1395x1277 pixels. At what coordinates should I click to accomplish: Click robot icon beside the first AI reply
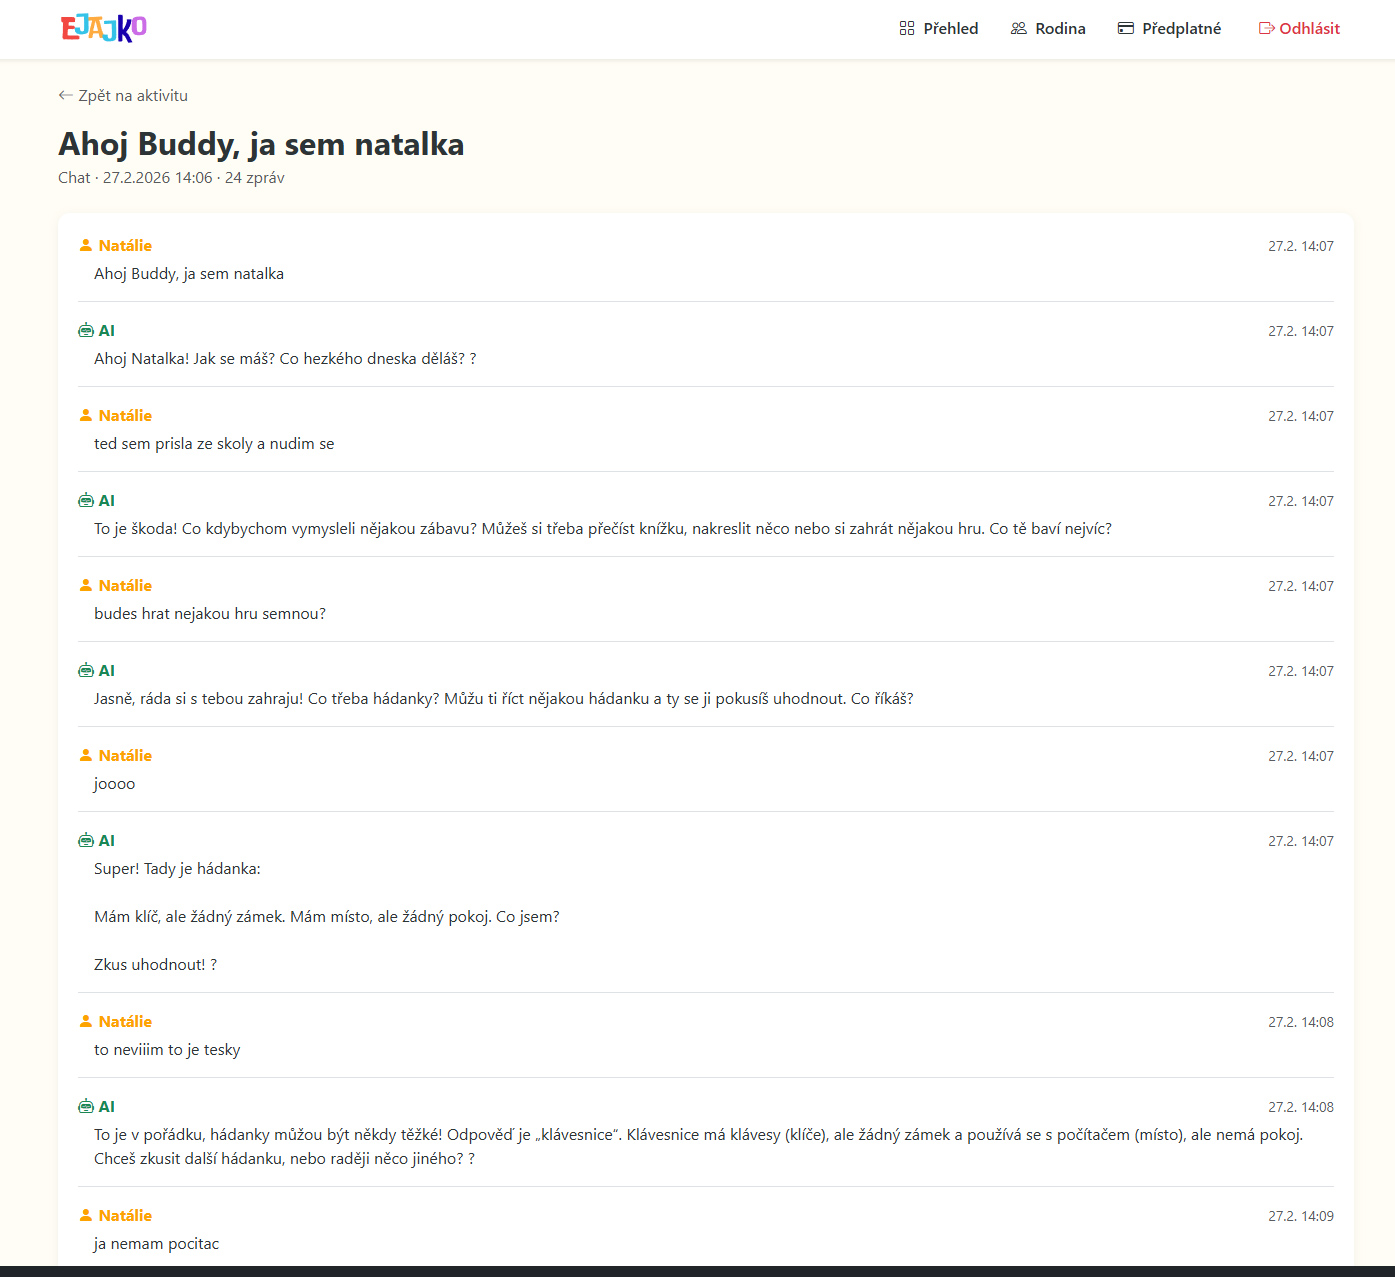[x=86, y=331]
